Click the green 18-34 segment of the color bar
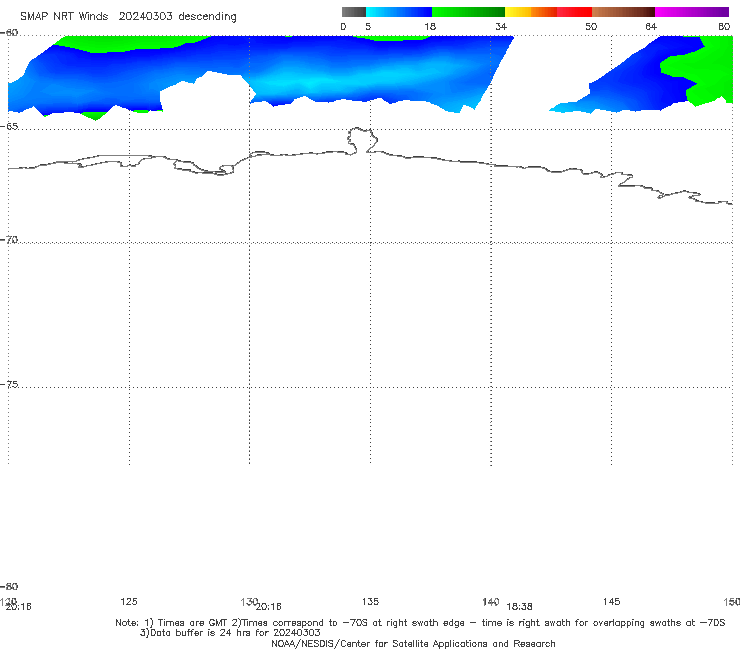Viewport: 740px width, 650px height. 468,12
